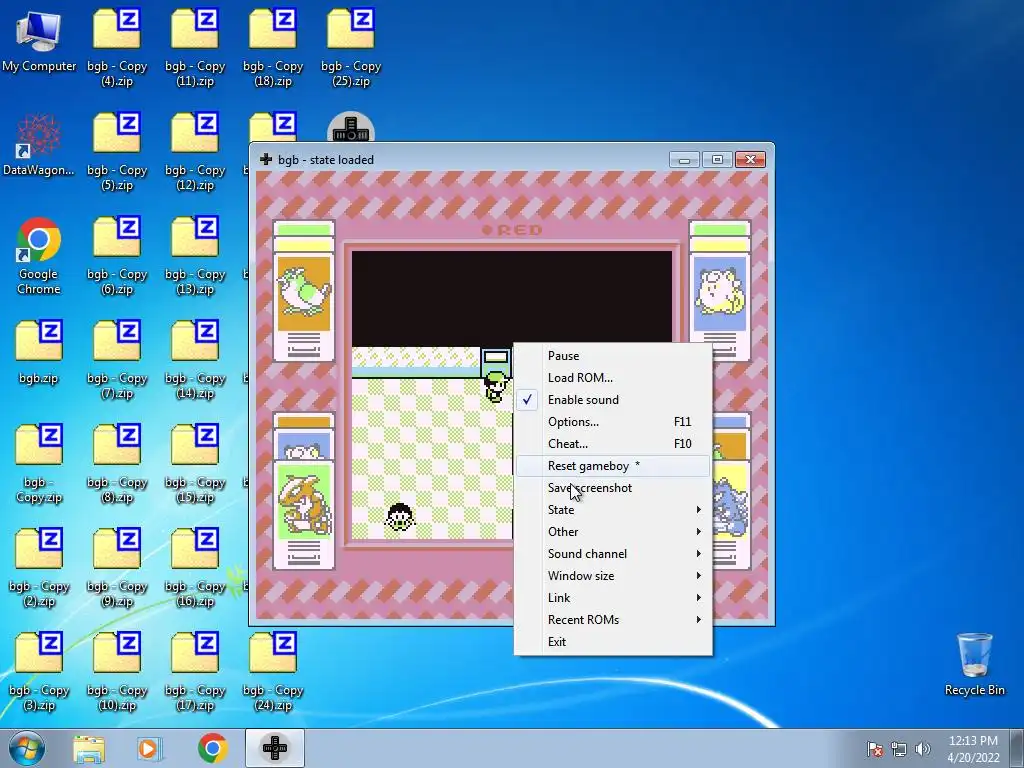Open the My Computer desktop icon

click(x=39, y=40)
